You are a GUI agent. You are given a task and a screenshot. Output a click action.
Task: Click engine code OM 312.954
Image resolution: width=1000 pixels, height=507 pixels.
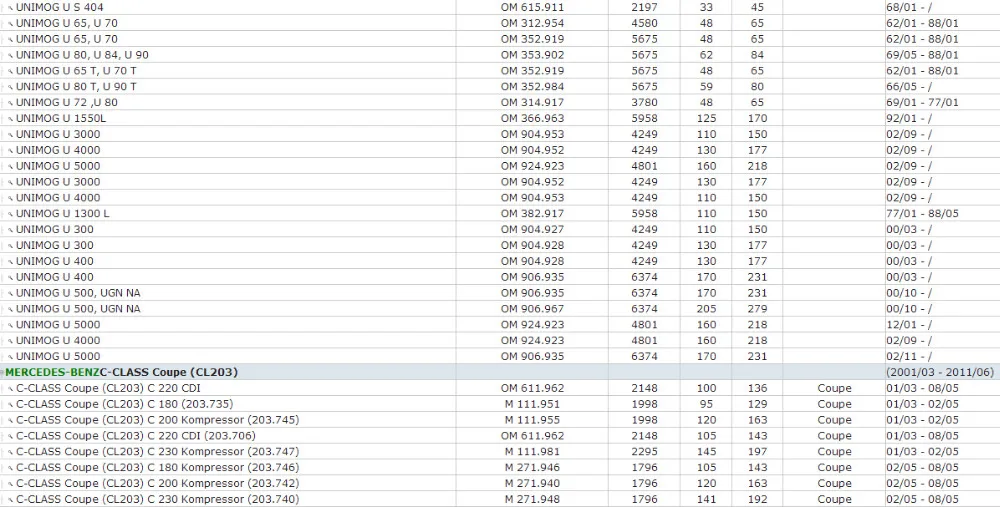click(x=533, y=23)
